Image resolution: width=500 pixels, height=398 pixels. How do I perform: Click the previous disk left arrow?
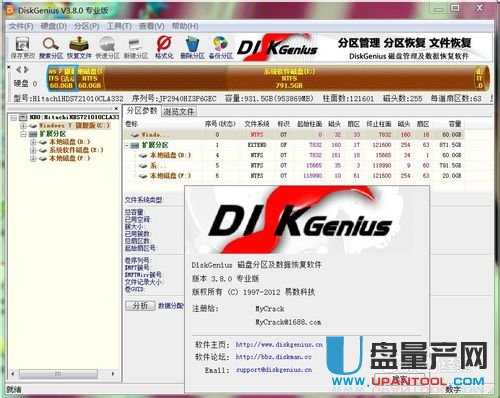click(x=19, y=70)
